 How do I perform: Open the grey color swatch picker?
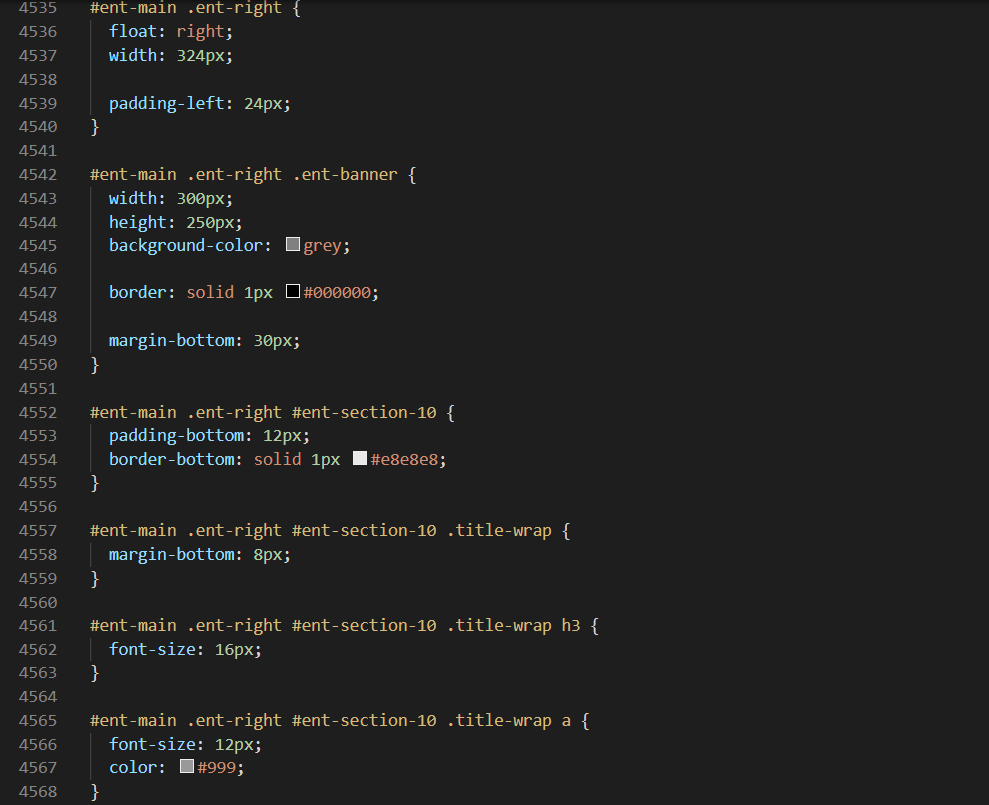coord(293,244)
